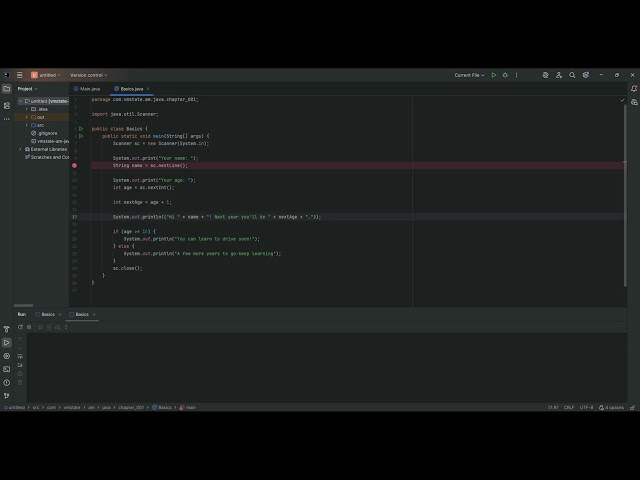Rerun Basics in Run panel
This screenshot has height=480, width=640.
click(20, 327)
